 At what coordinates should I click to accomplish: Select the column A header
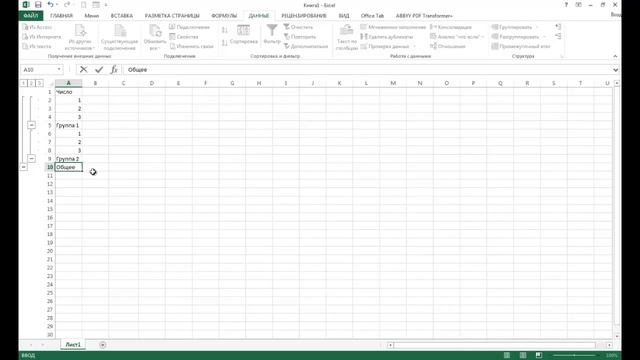pos(69,83)
